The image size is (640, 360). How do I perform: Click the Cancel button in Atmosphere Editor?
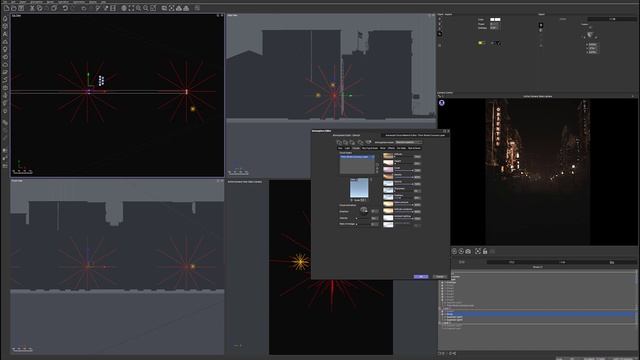[x=440, y=277]
